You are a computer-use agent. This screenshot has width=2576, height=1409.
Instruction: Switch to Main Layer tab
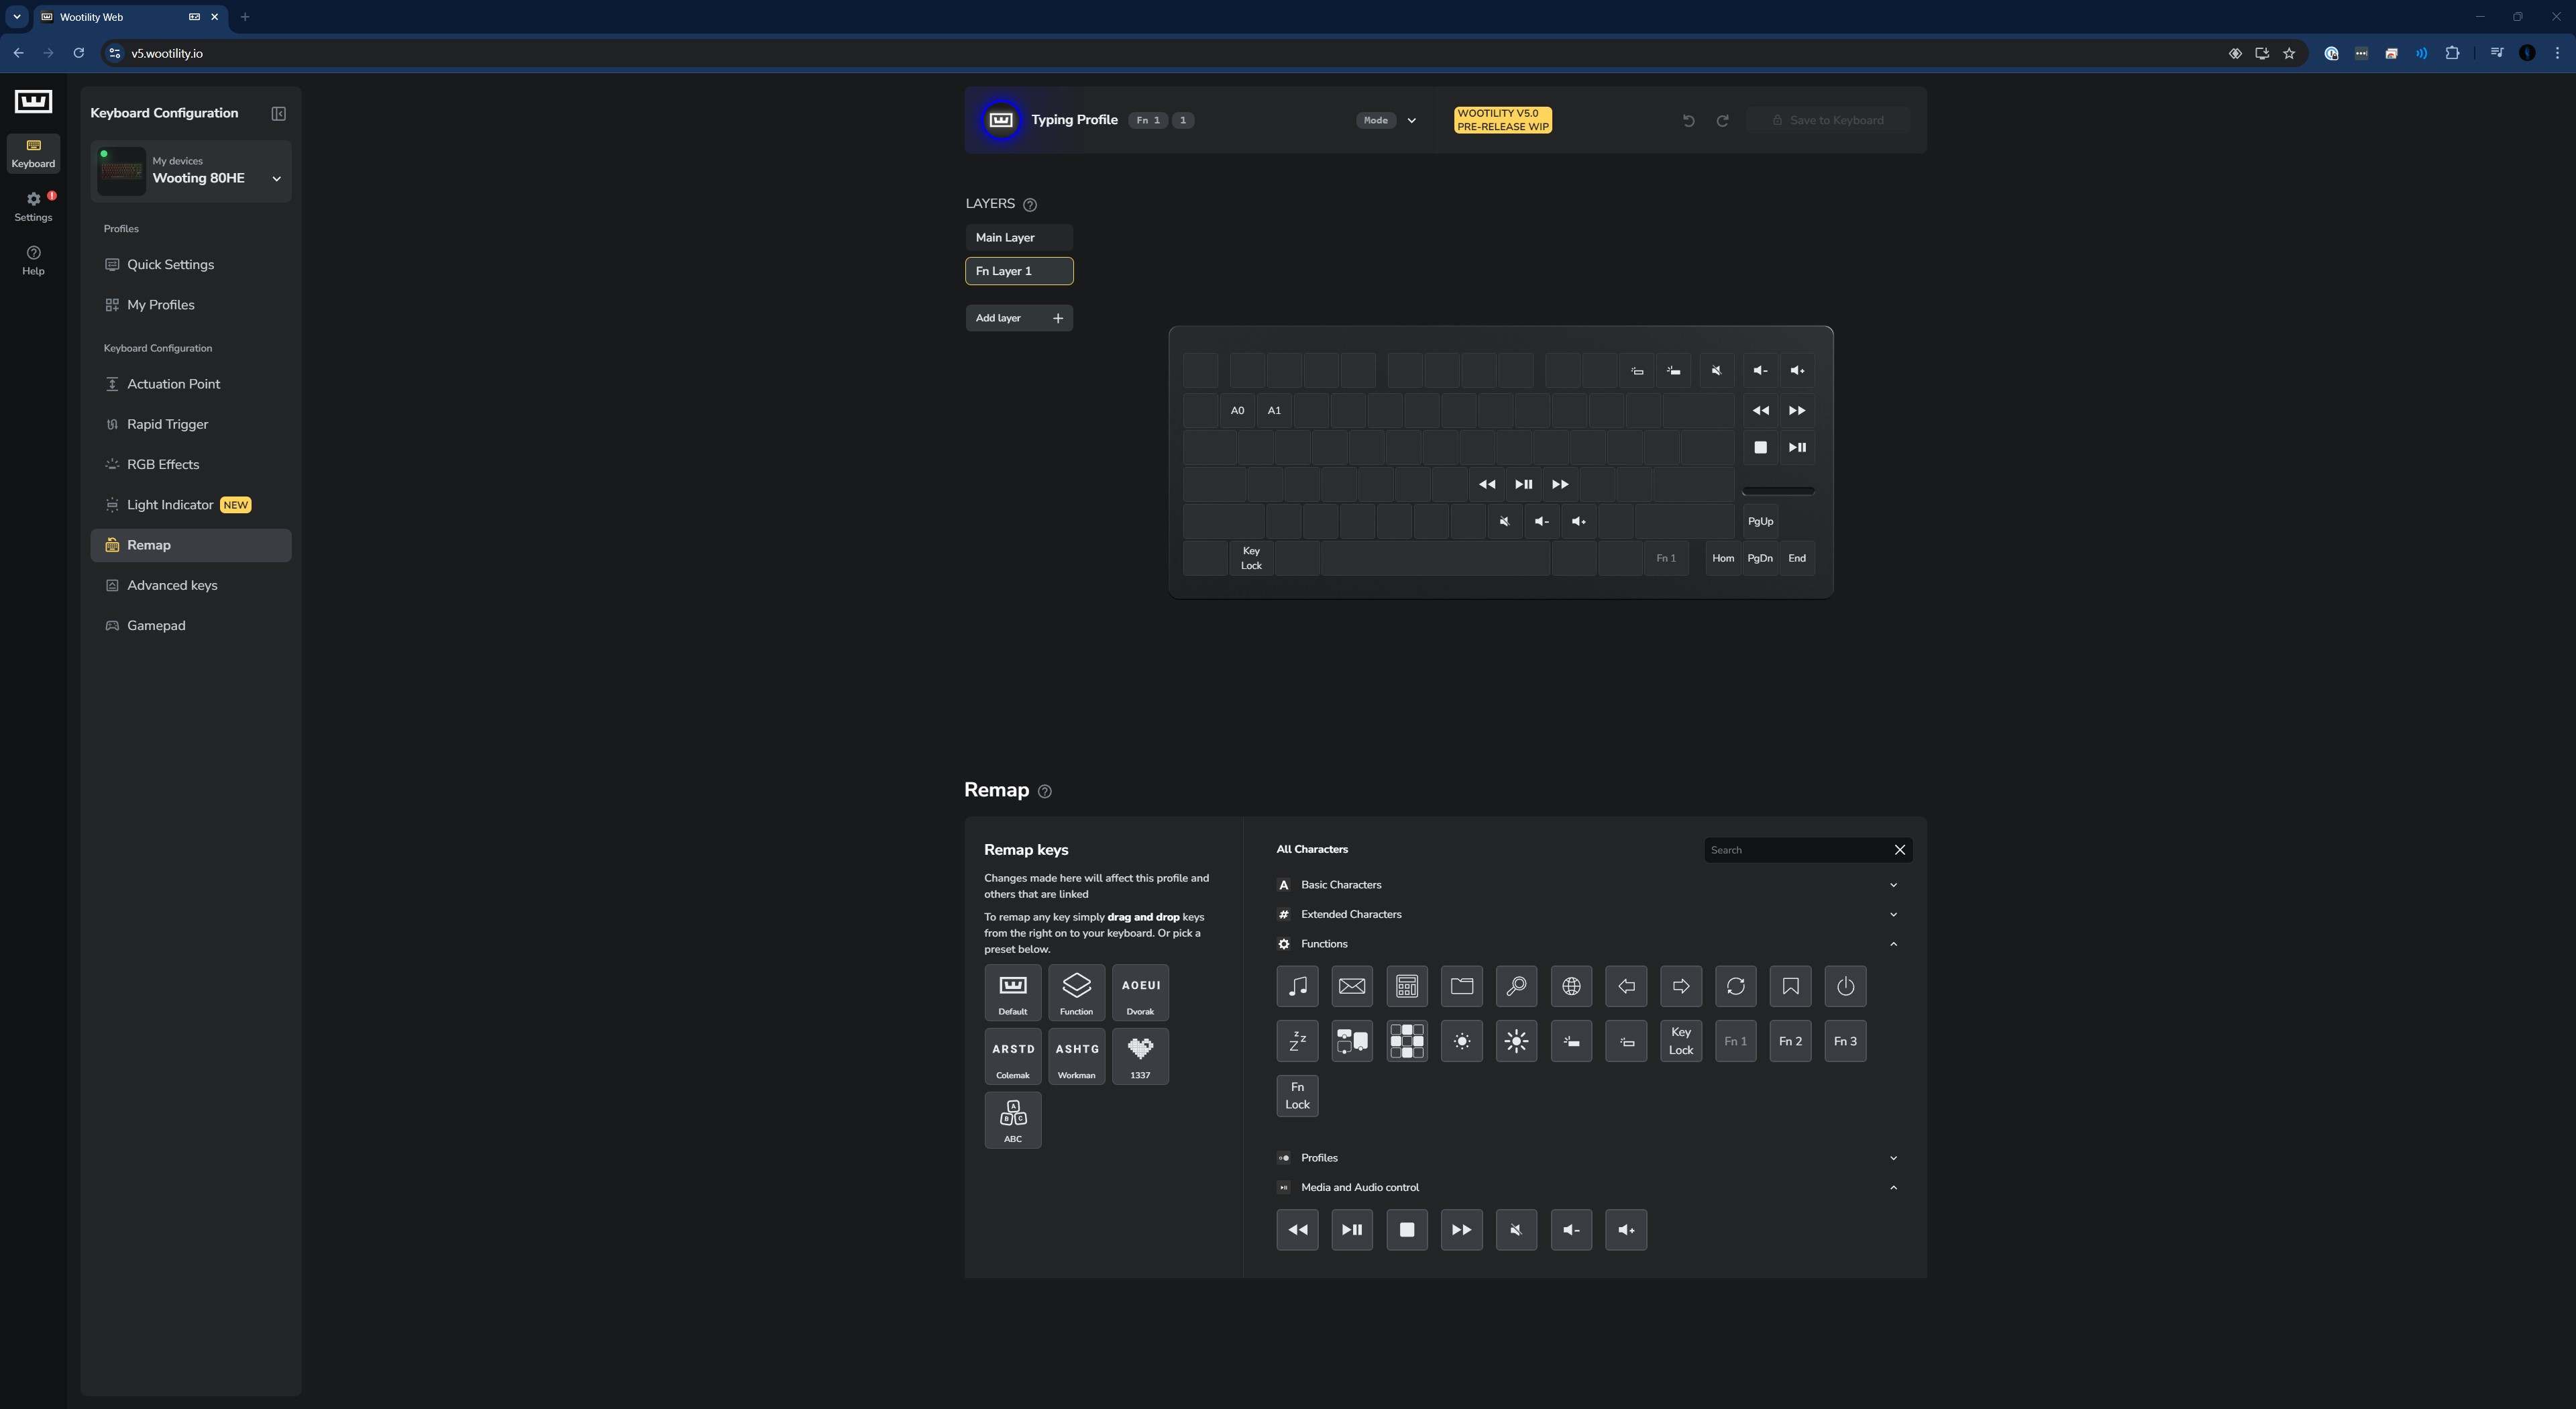tap(1018, 238)
